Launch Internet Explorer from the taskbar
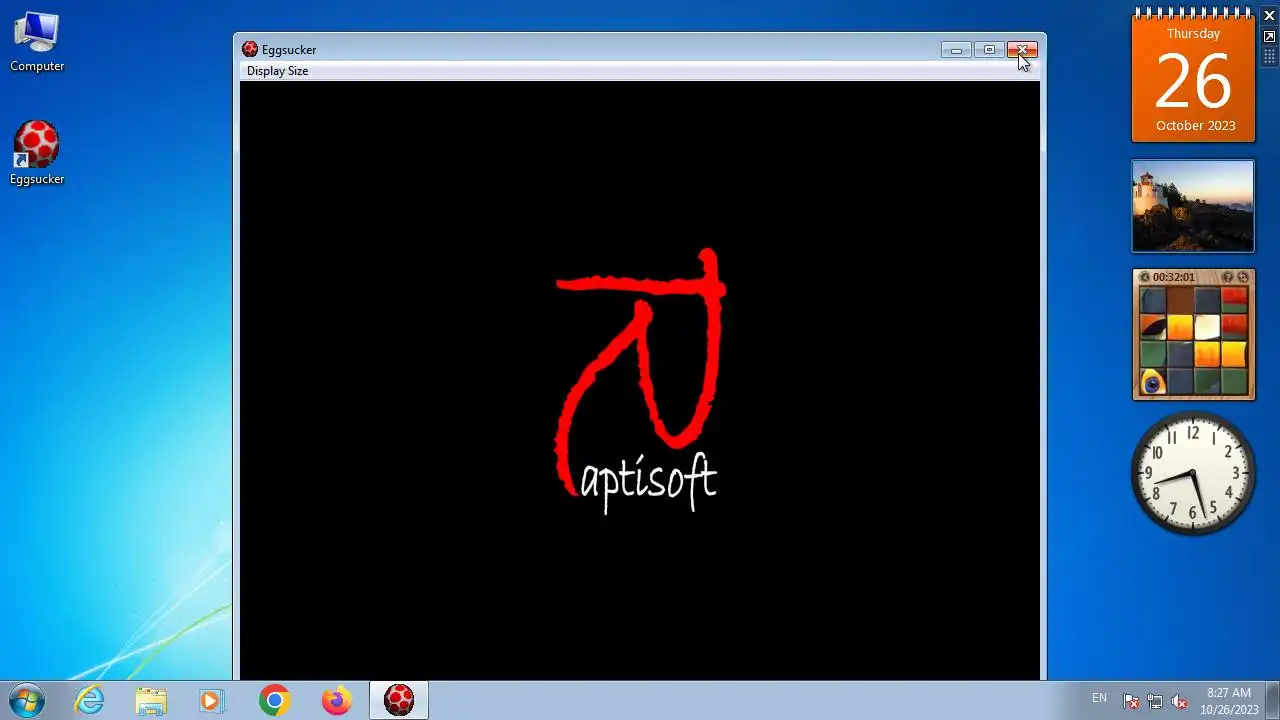The height and width of the screenshot is (720, 1280). tap(90, 701)
